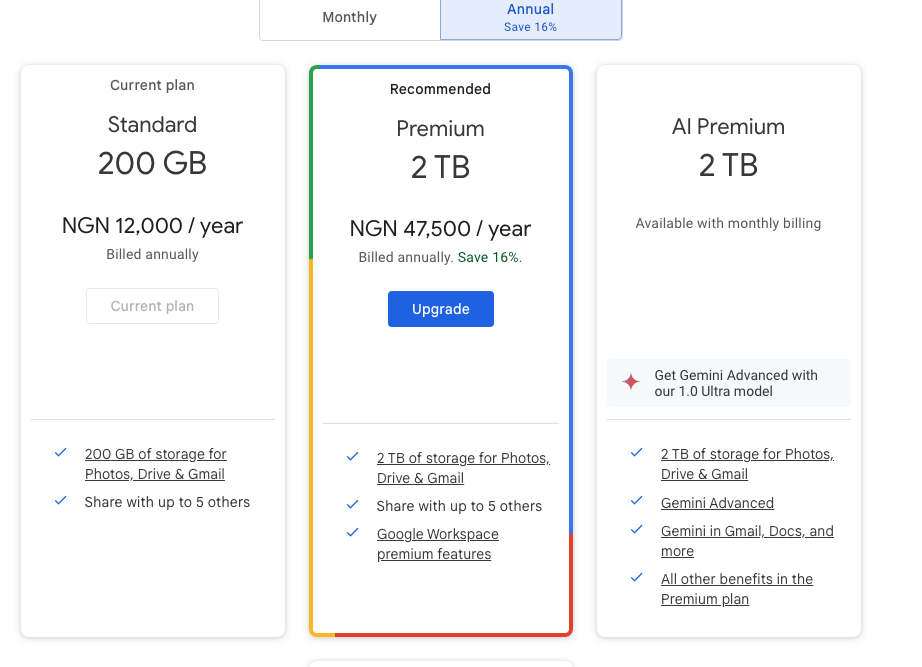Screen dimensions: 922x667
Task: Switch to the Monthly billing tab
Action: coord(350,18)
